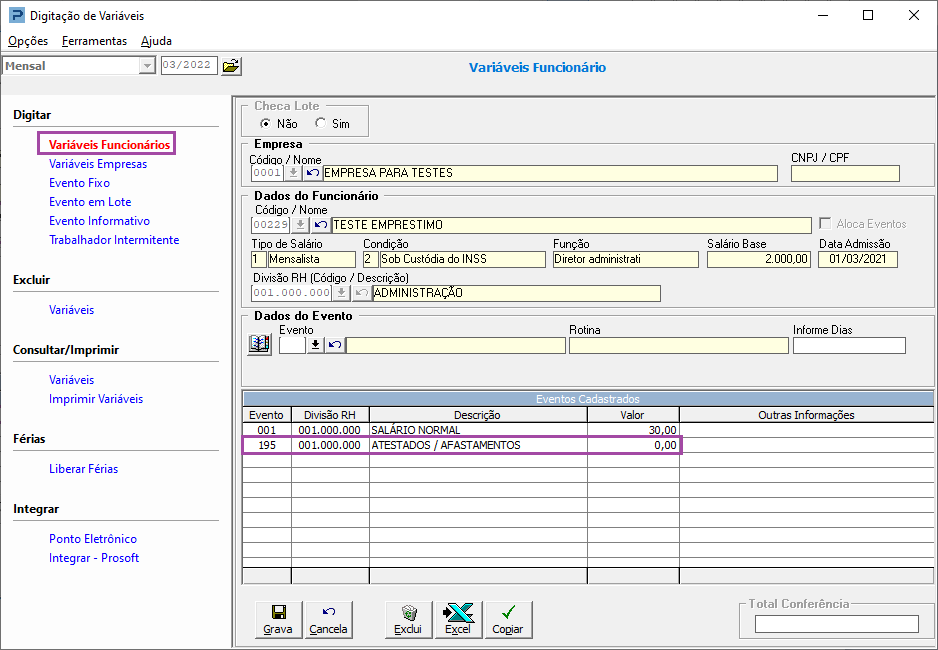Open the Ferramentas menu

94,41
